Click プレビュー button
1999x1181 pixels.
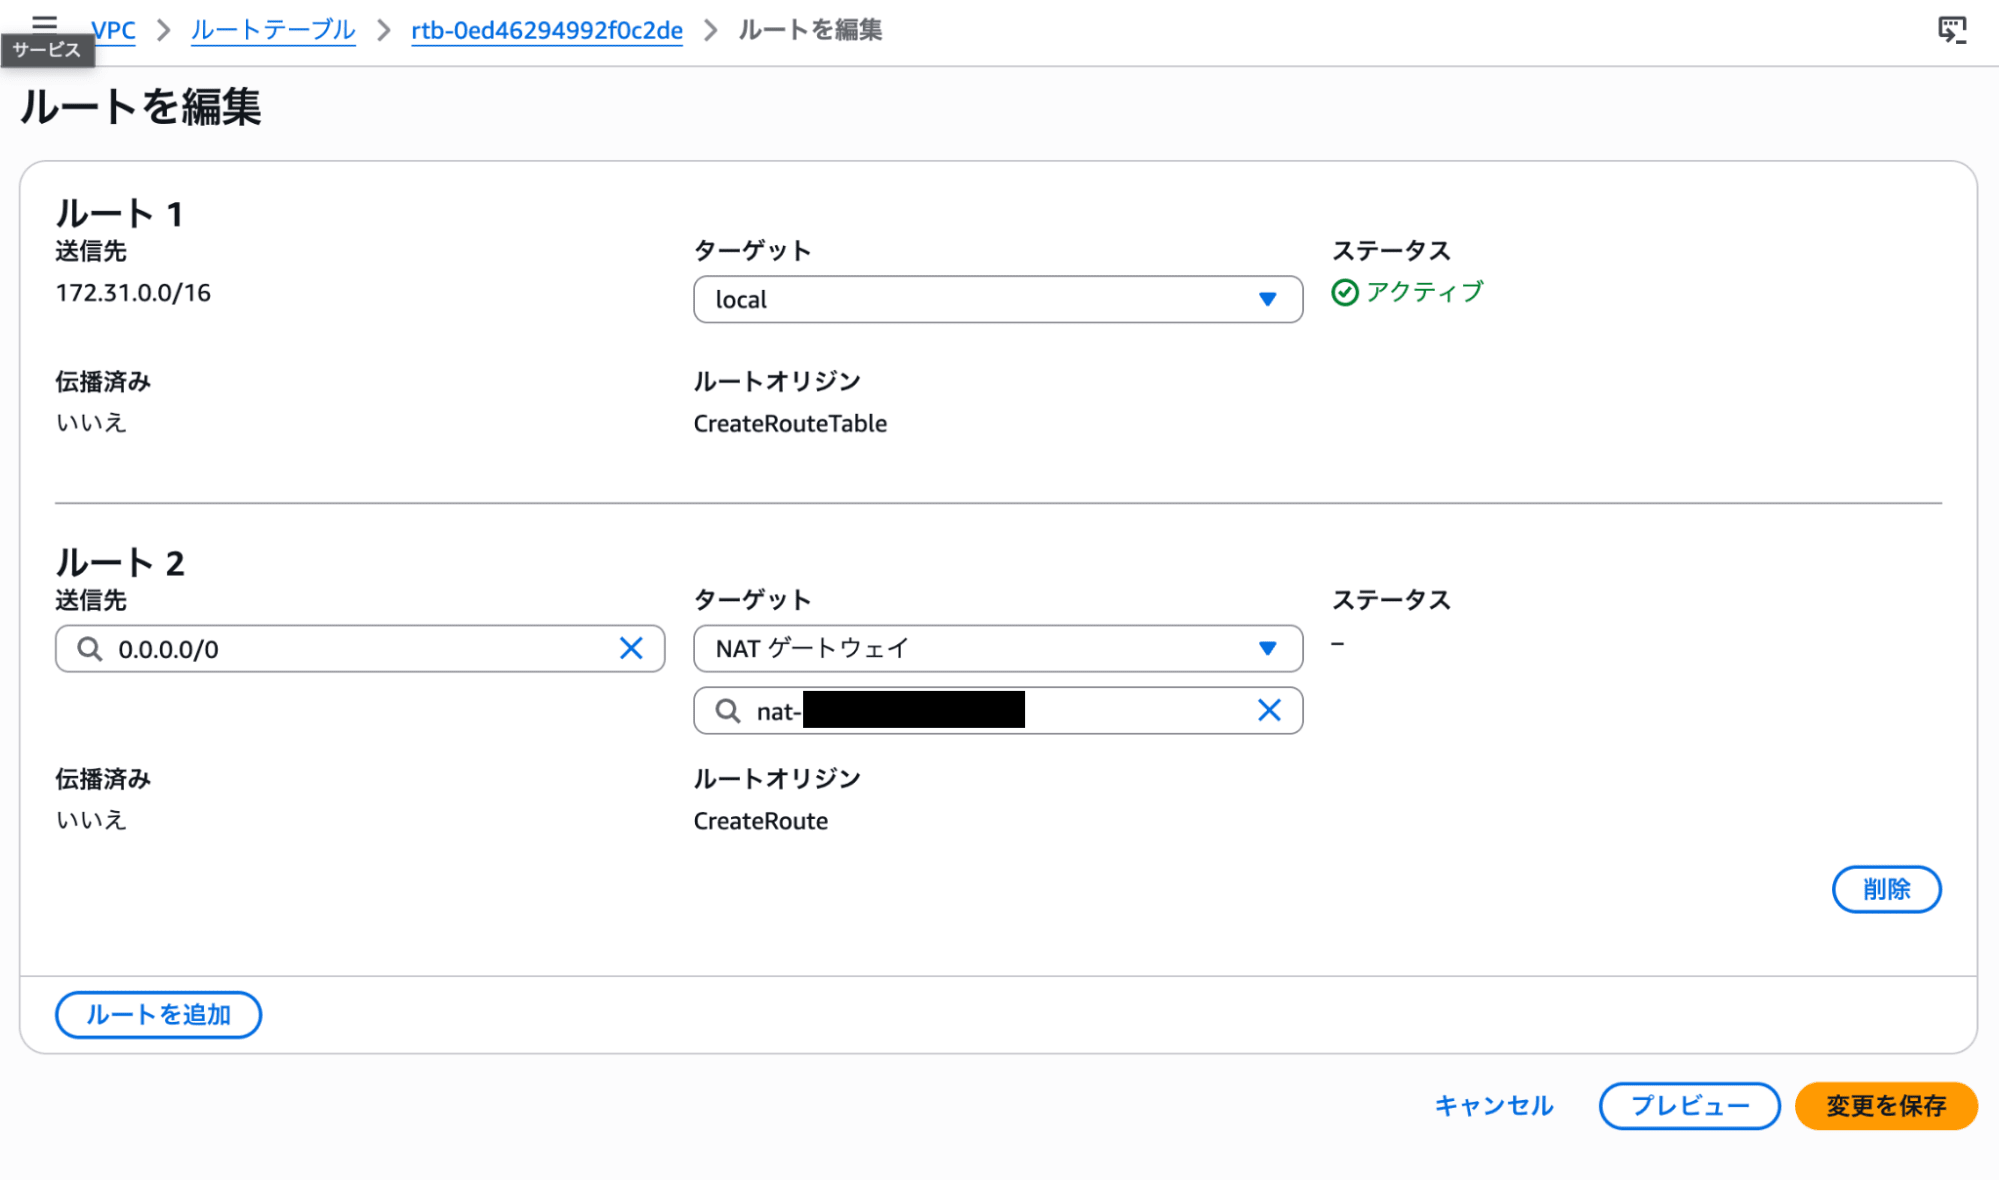[1689, 1106]
